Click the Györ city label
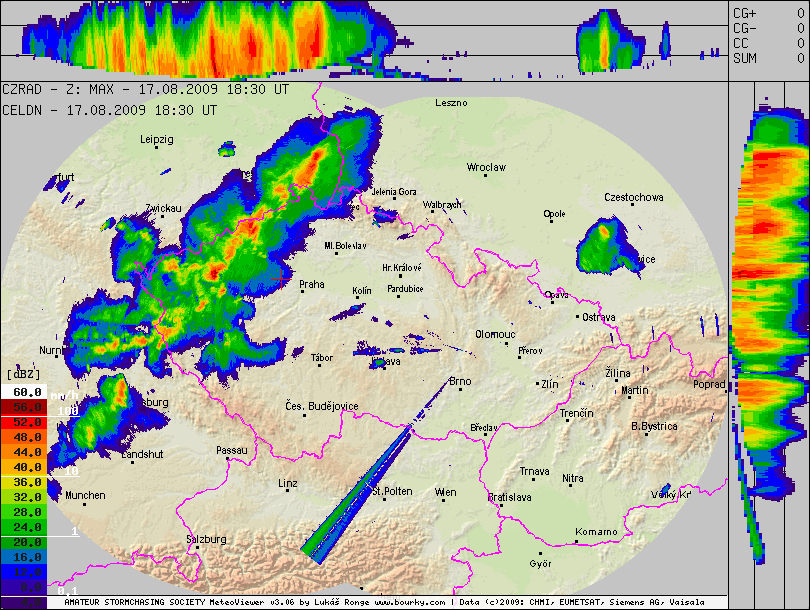The image size is (810, 610). pos(540,564)
